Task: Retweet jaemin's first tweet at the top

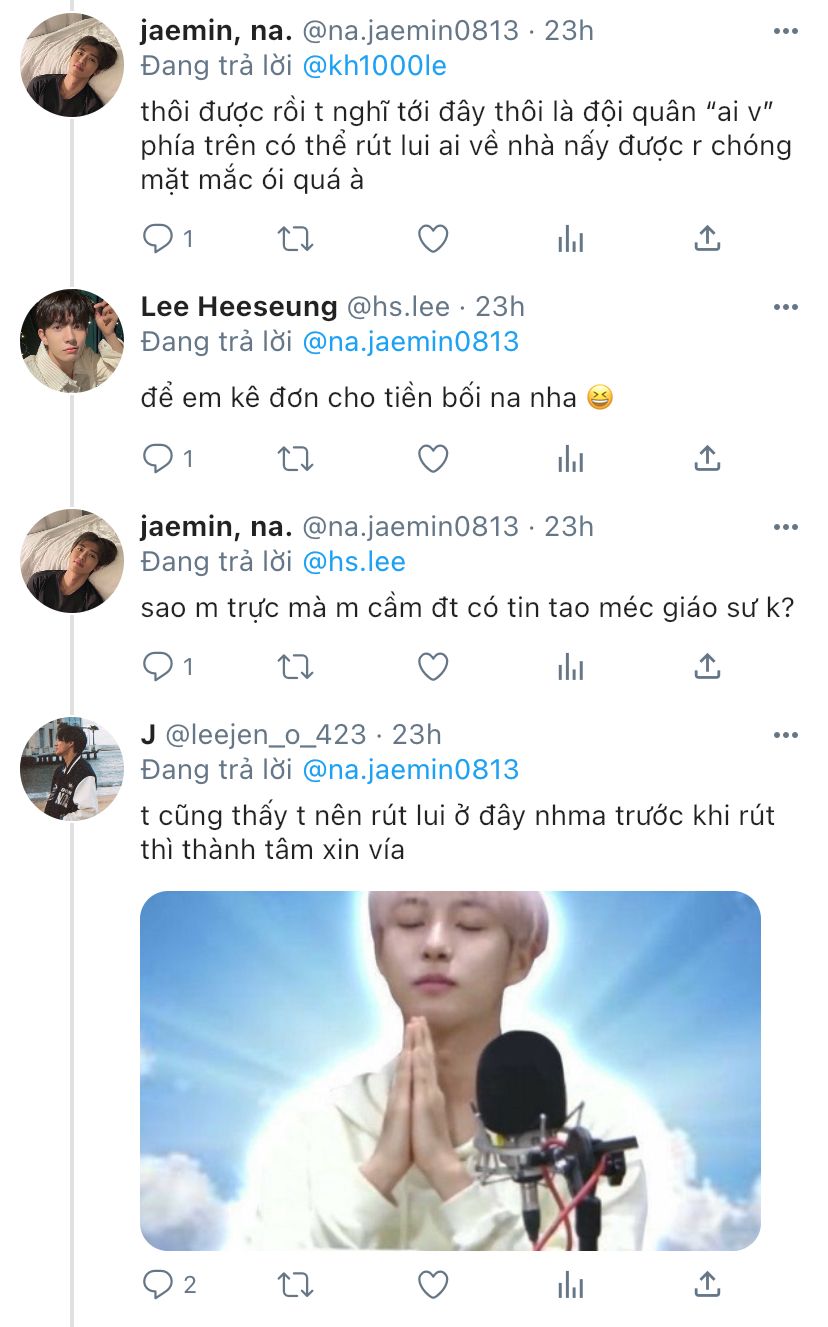Action: [x=295, y=239]
